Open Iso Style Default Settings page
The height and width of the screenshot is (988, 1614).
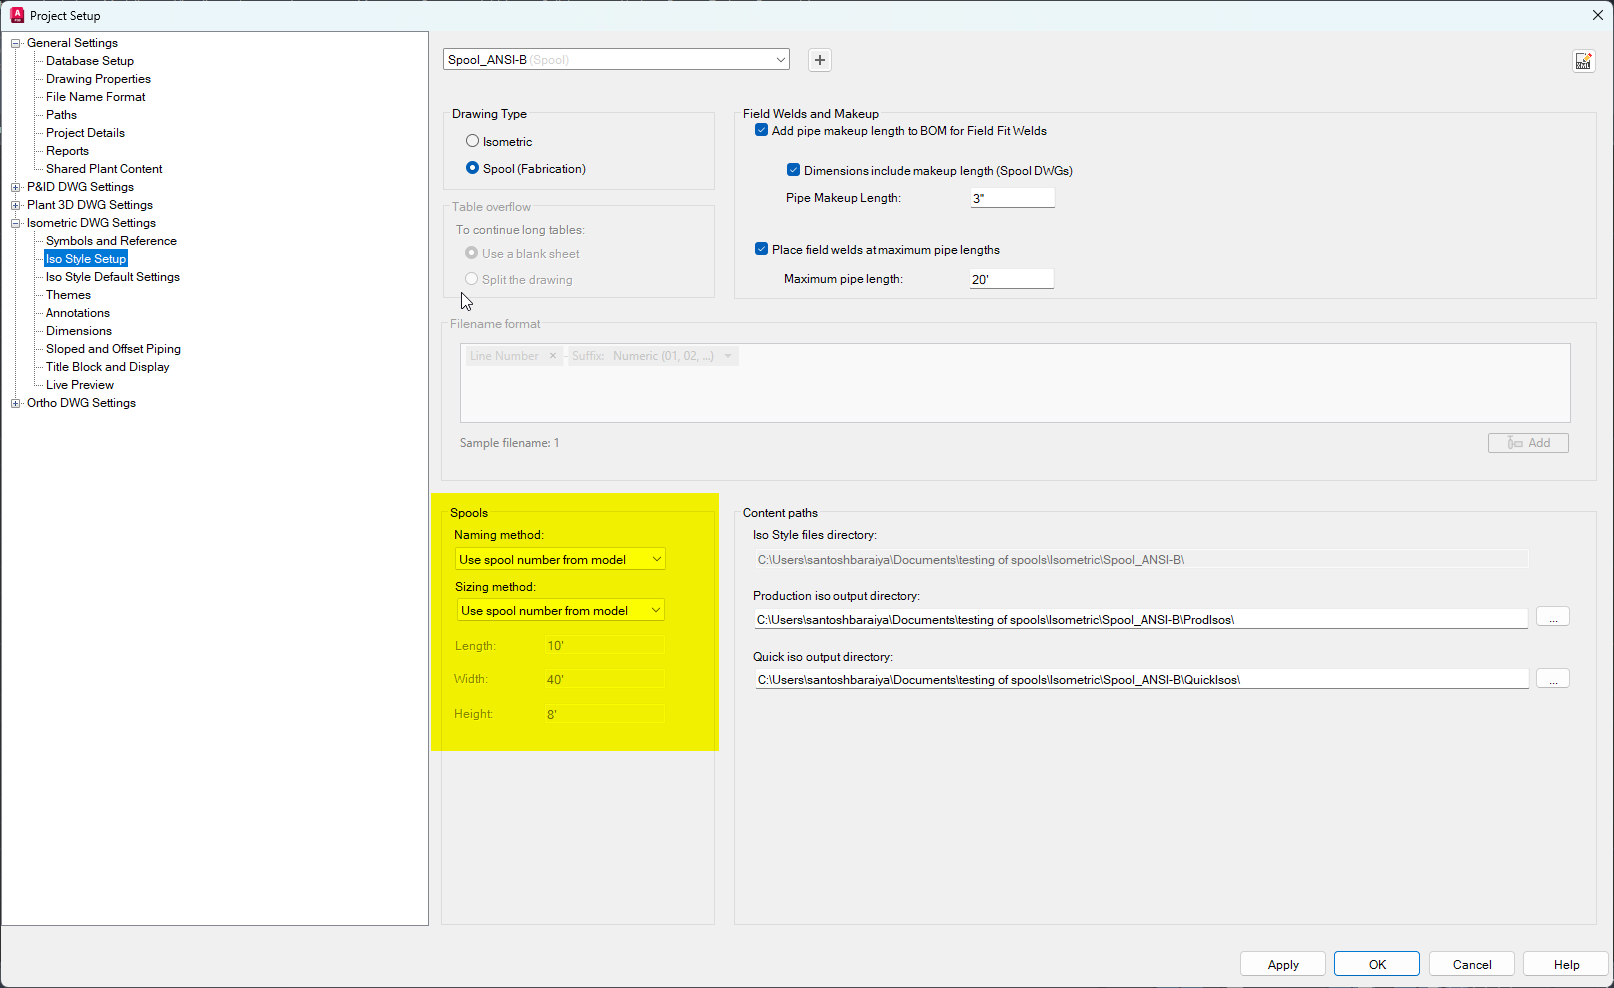[x=112, y=276]
